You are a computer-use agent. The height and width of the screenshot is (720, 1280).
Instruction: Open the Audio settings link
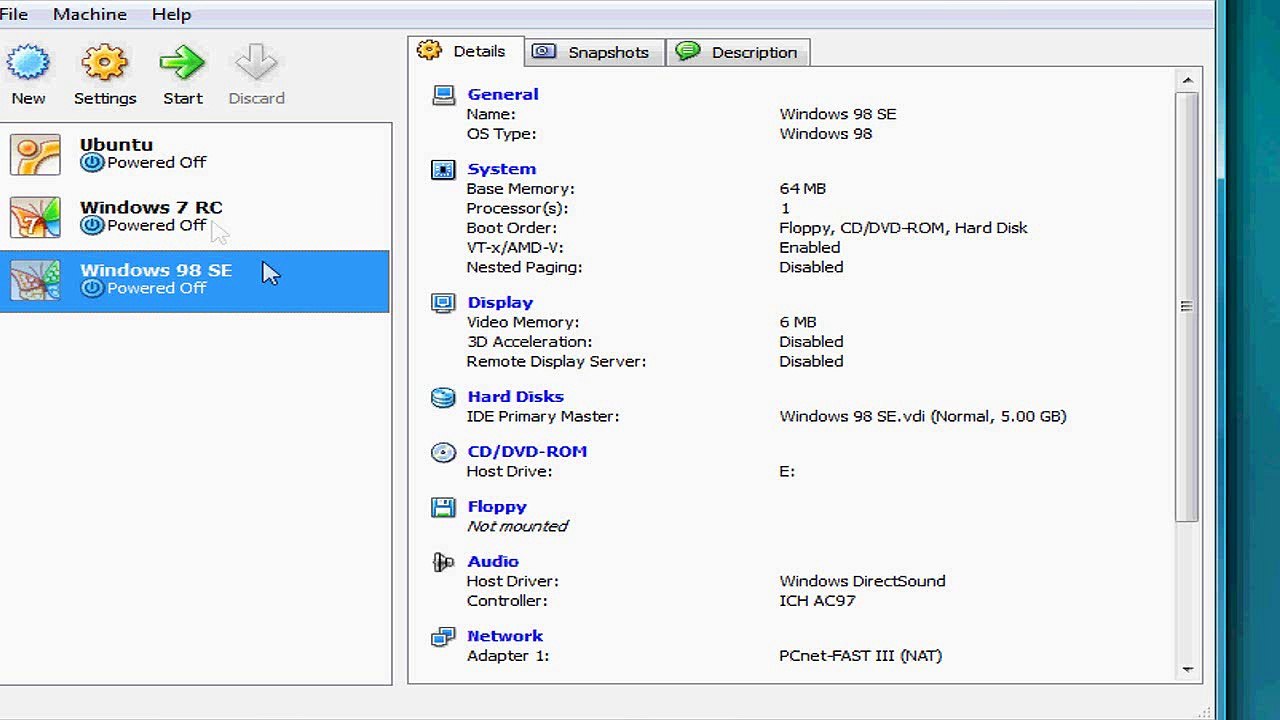[493, 562]
